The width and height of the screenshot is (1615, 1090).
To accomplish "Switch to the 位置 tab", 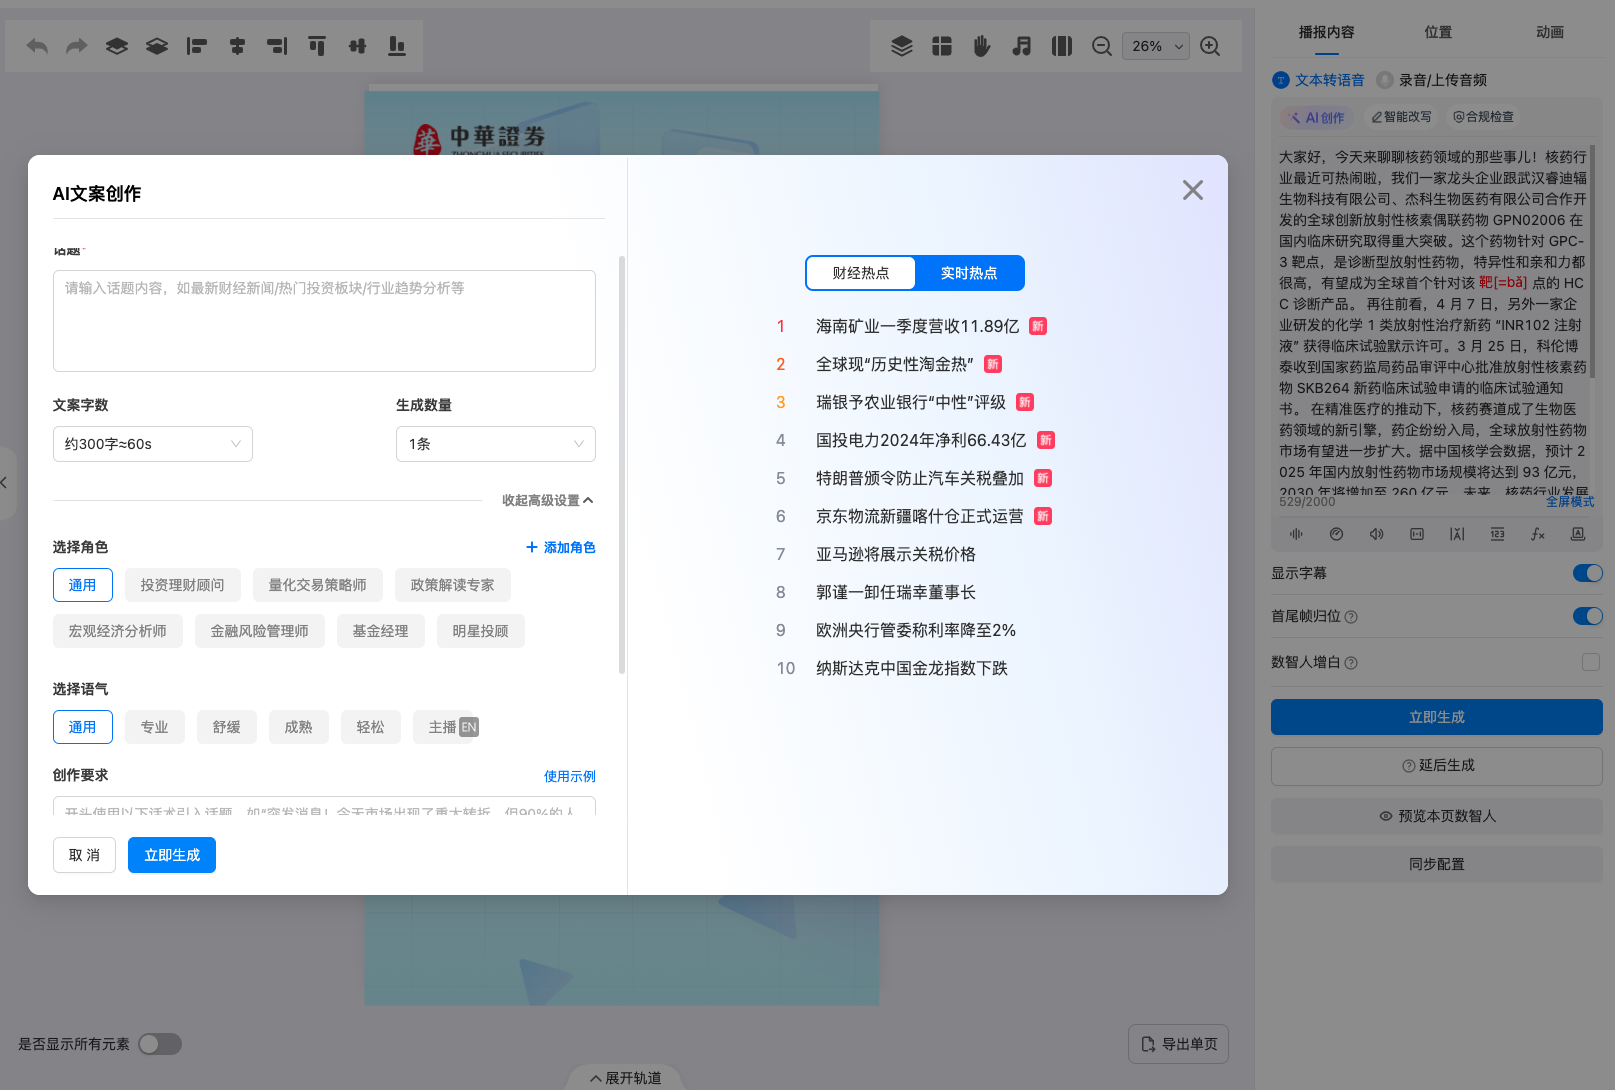I will (x=1438, y=32).
